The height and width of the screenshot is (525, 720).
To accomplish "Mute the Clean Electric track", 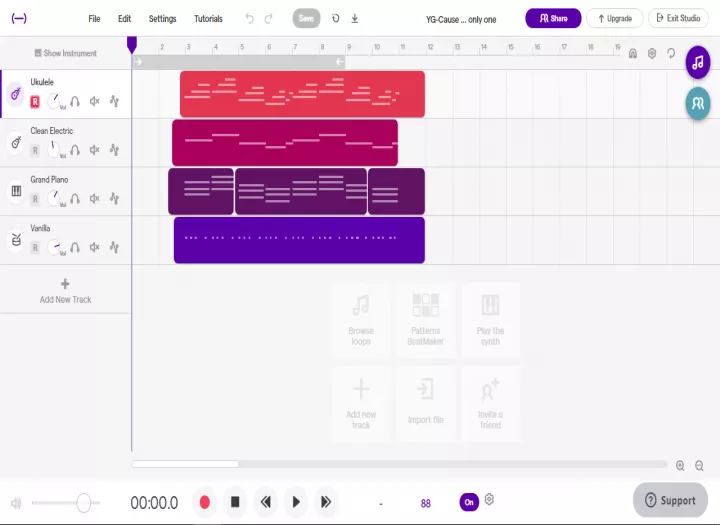I will [95, 150].
